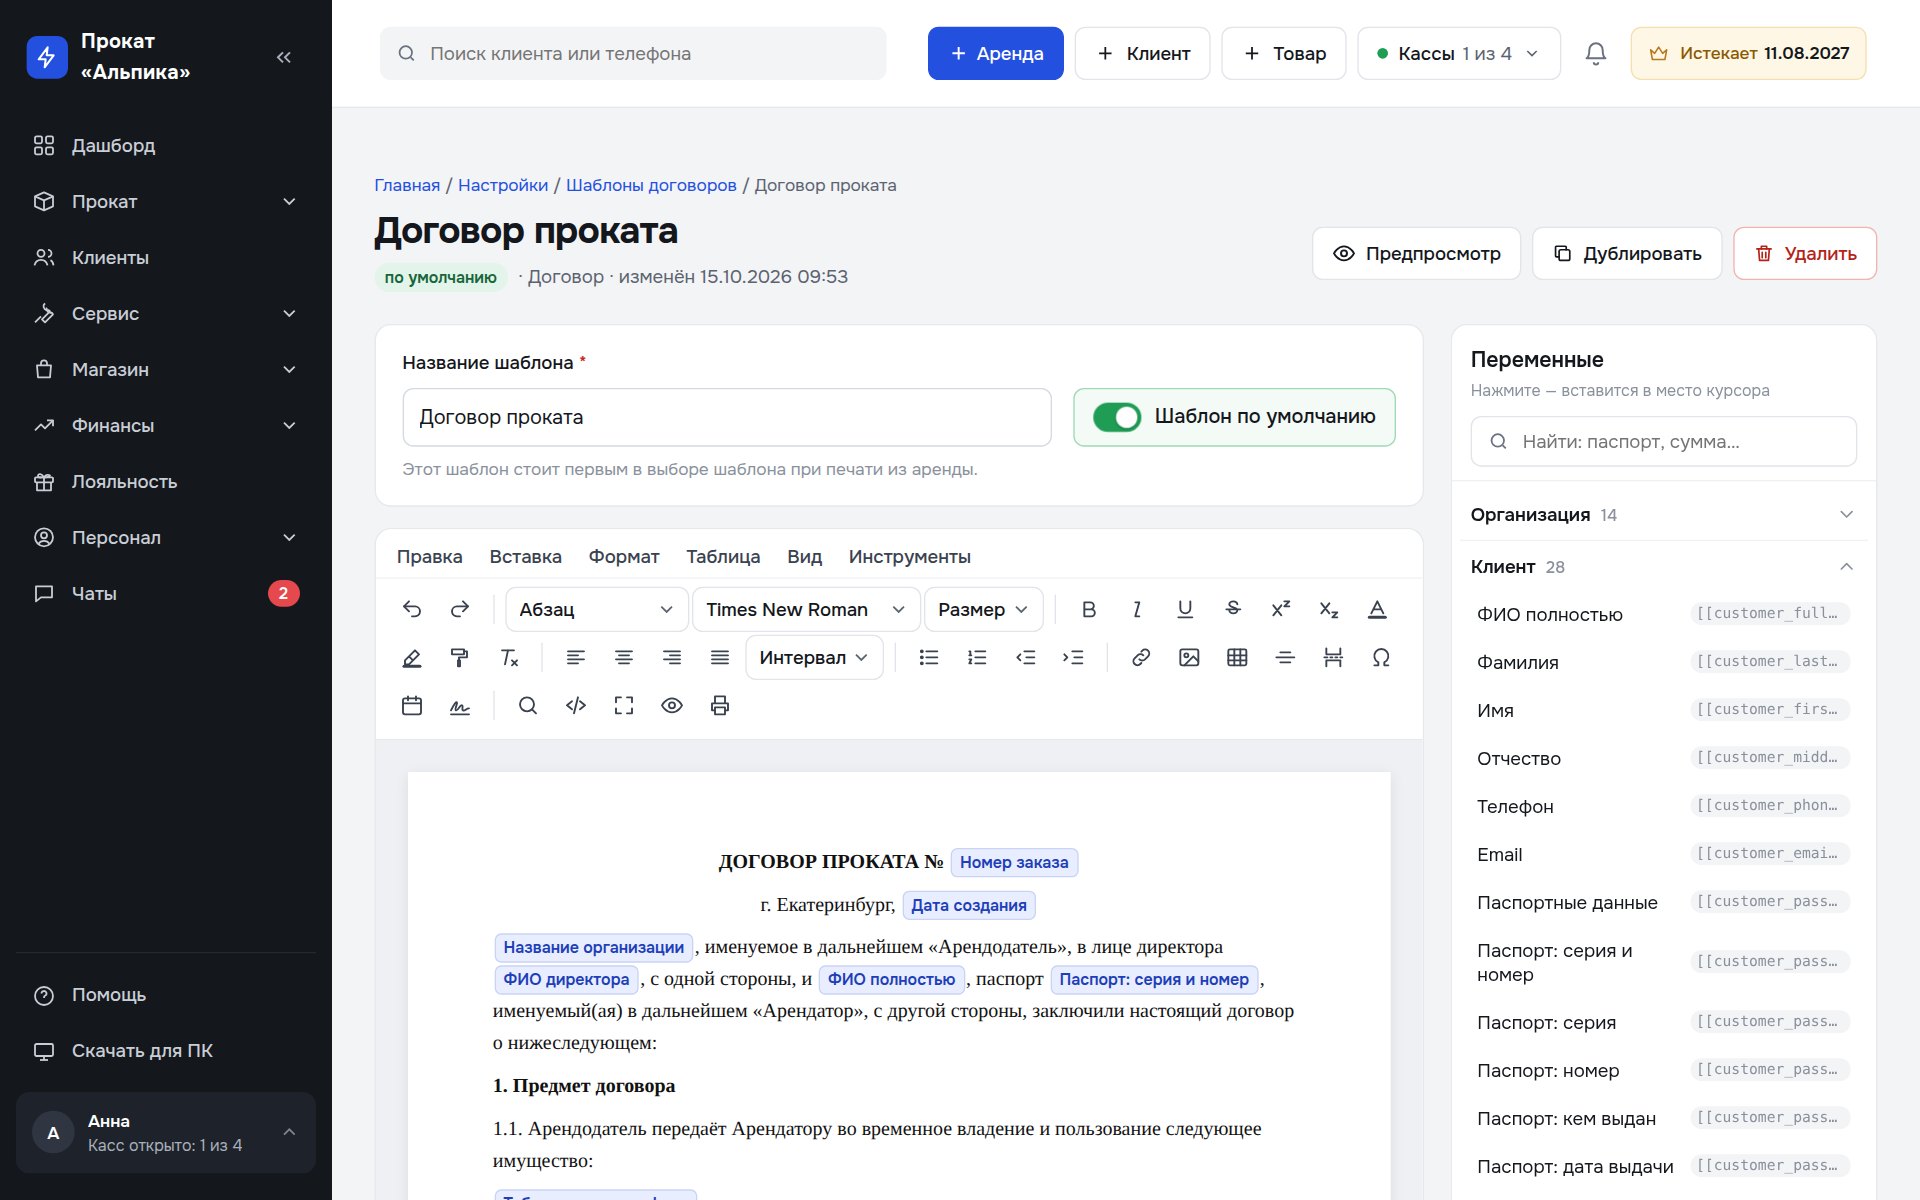Open the Таблица menu
This screenshot has width=1920, height=1200.
[x=723, y=556]
